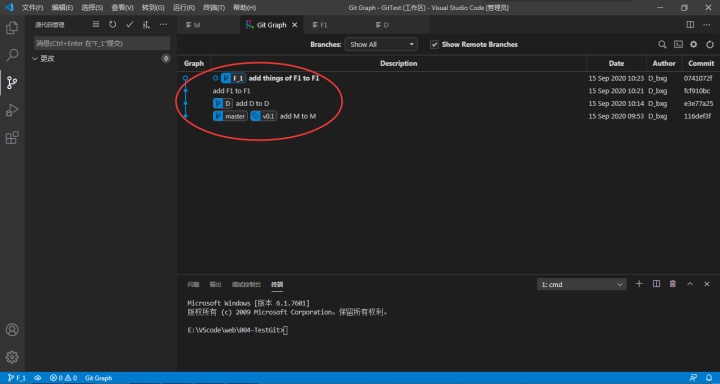Close the terminal panel

click(x=707, y=284)
